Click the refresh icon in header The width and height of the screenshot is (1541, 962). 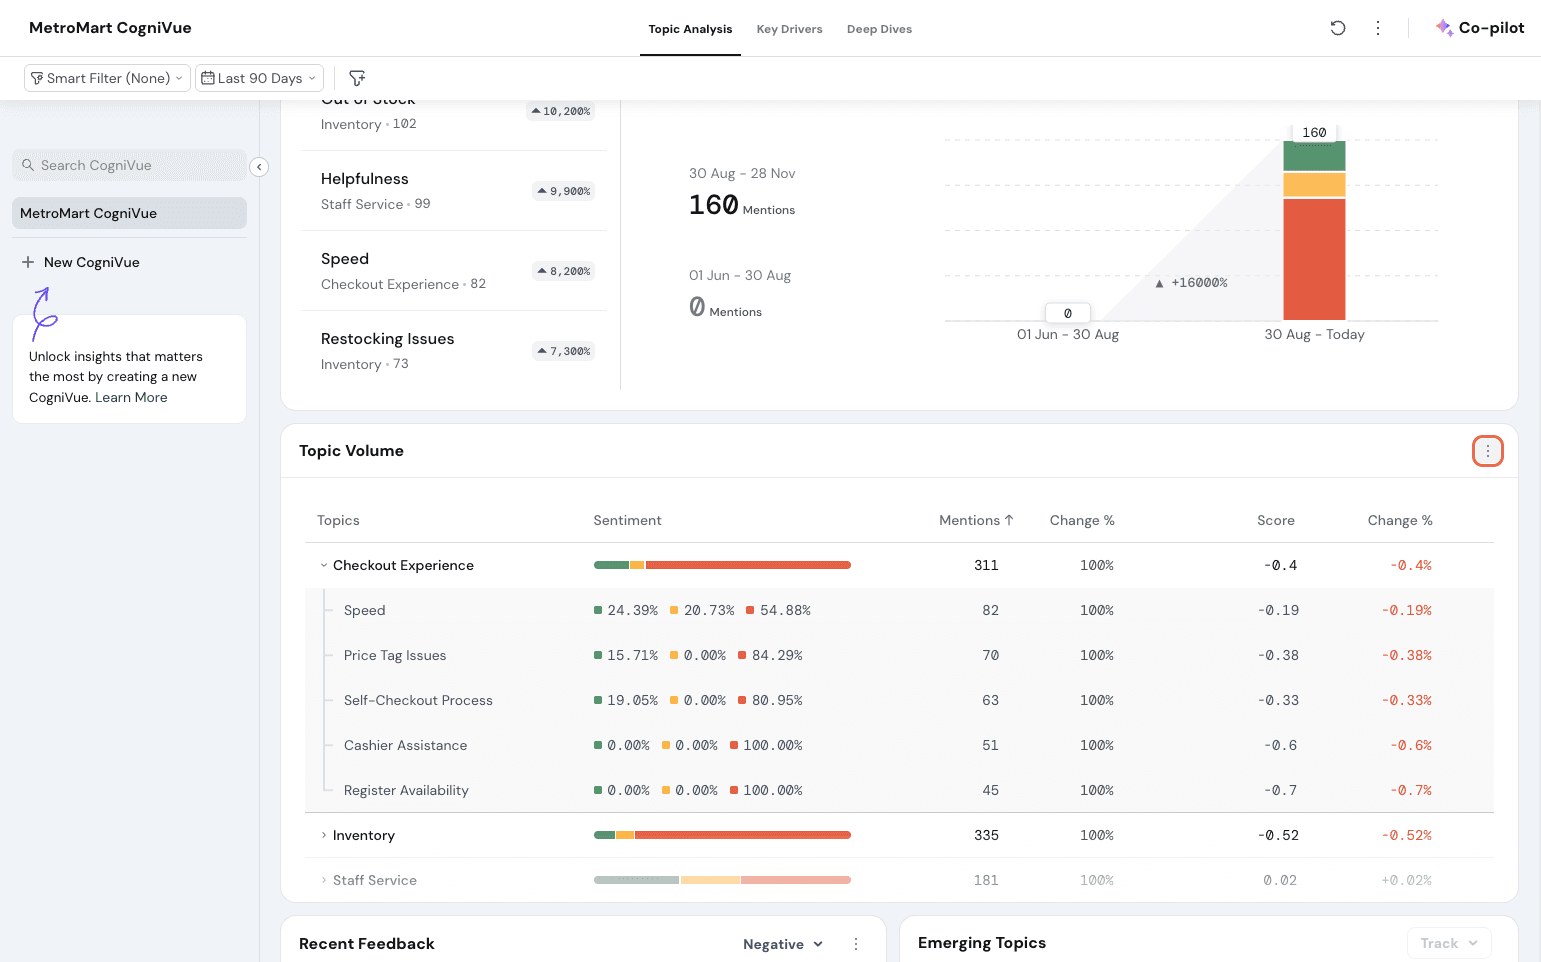[1337, 28]
